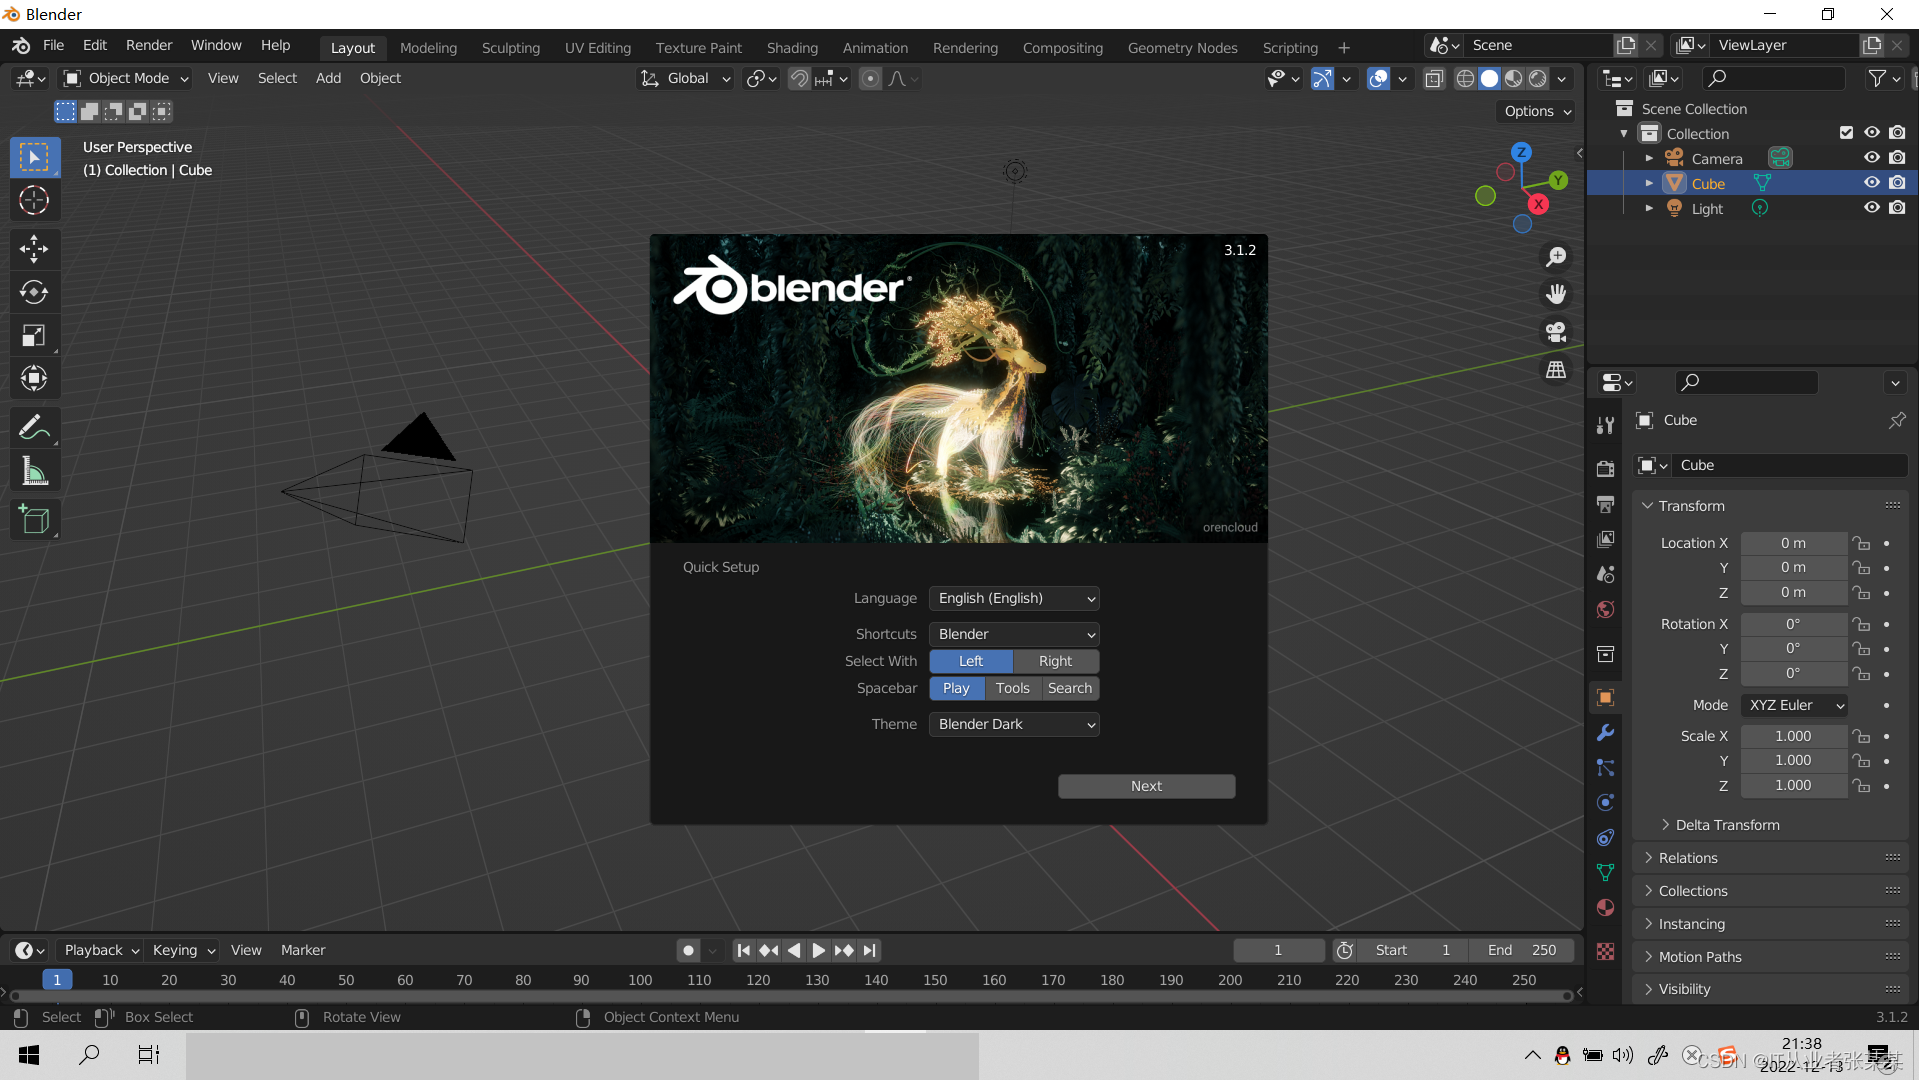This screenshot has height=1080, width=1919.
Task: Select the Cursor tool in toolbar
Action: tap(34, 201)
